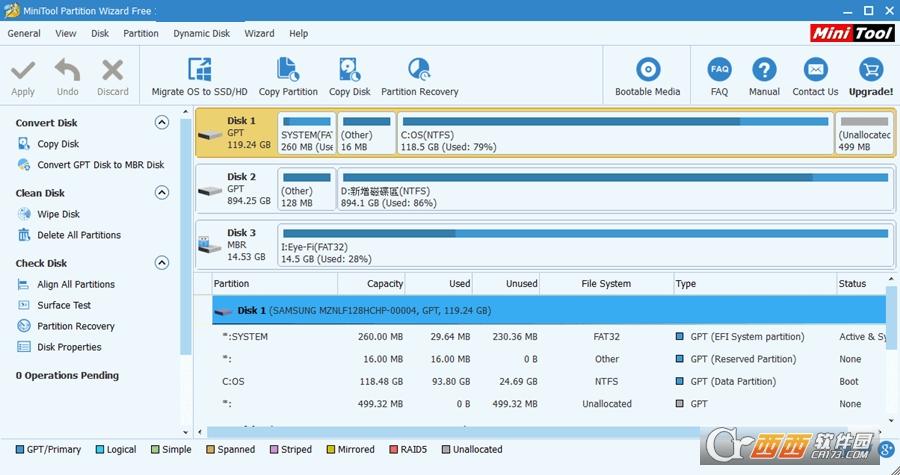
Task: Launch Migrate OS to SSD/HD
Action: click(200, 76)
